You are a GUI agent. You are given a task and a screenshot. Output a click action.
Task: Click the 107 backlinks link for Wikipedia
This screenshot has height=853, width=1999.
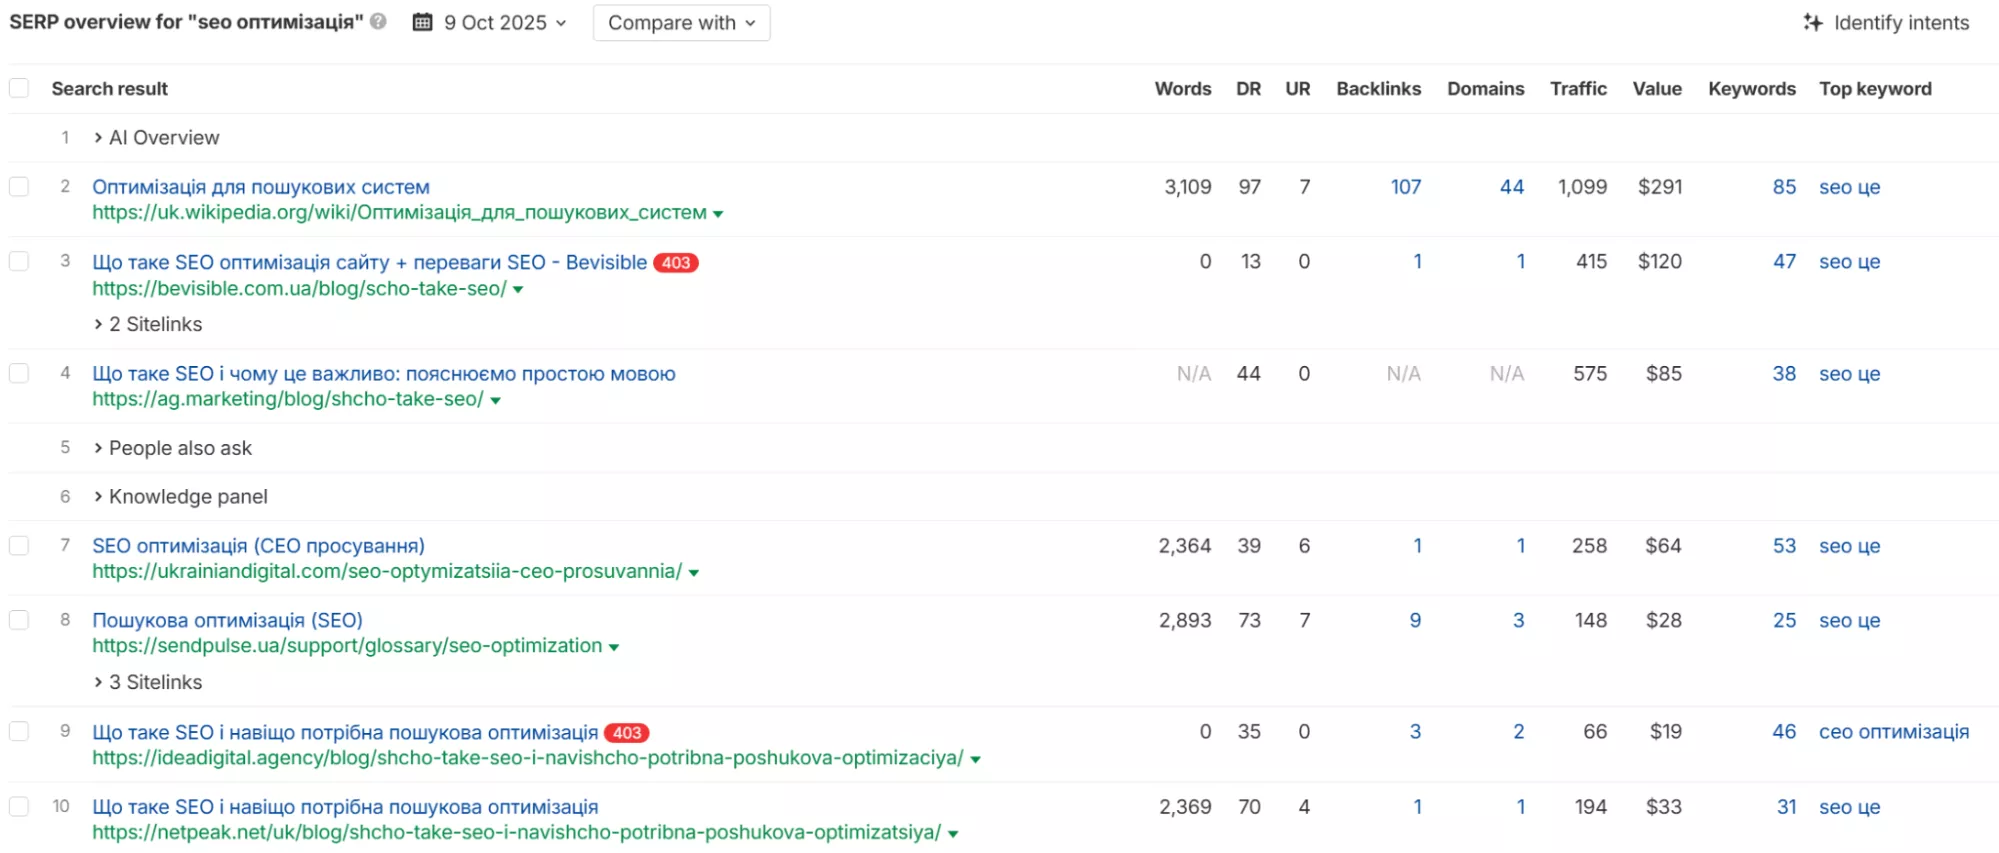click(x=1405, y=187)
